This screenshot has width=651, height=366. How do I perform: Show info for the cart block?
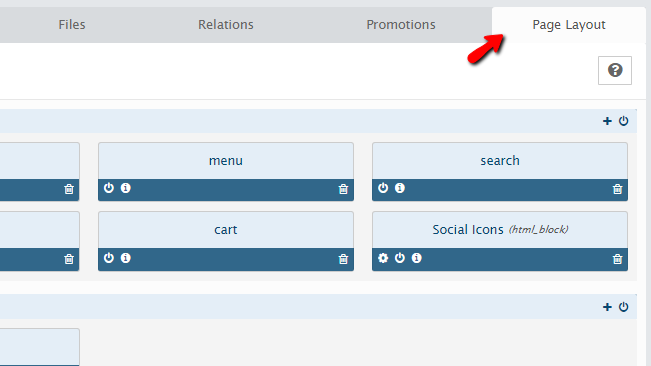point(125,258)
